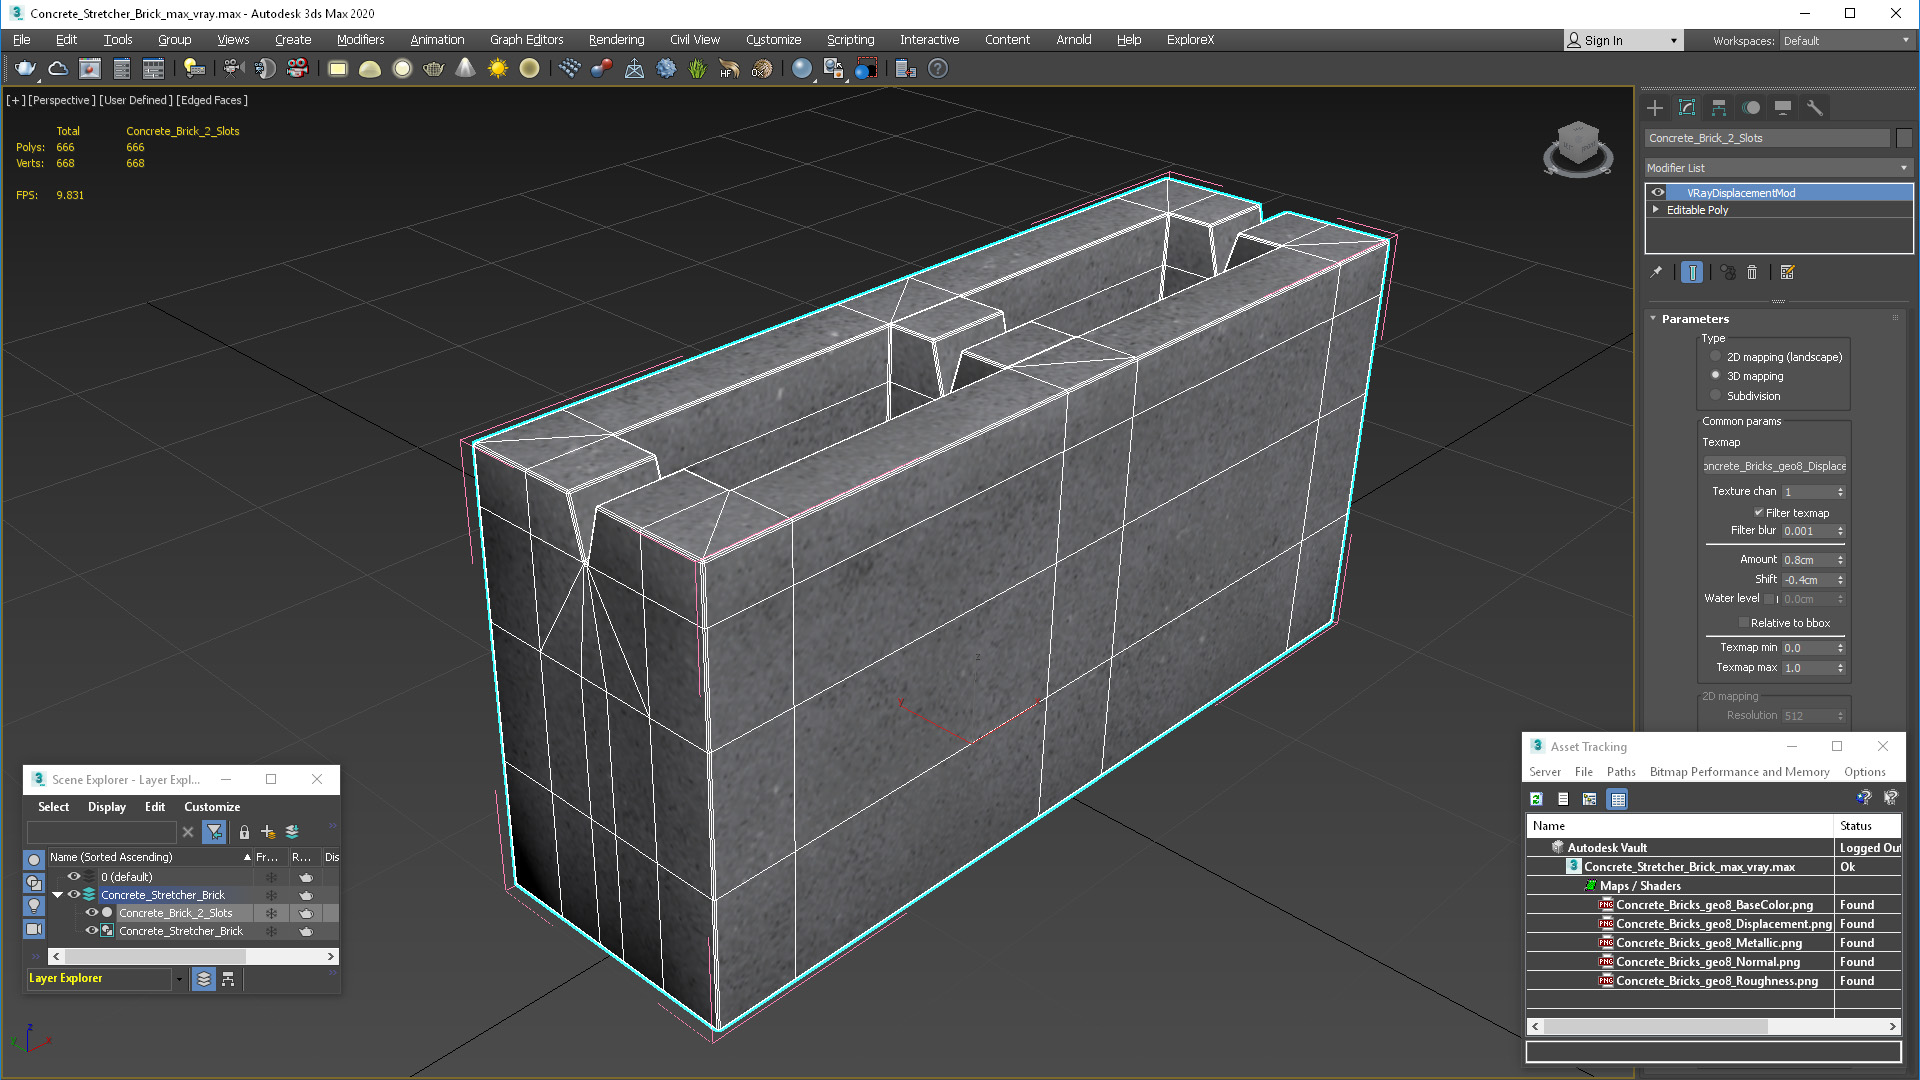Click Amount value spinner arrows
Viewport: 1920px width, 1080px height.
click(x=1840, y=560)
